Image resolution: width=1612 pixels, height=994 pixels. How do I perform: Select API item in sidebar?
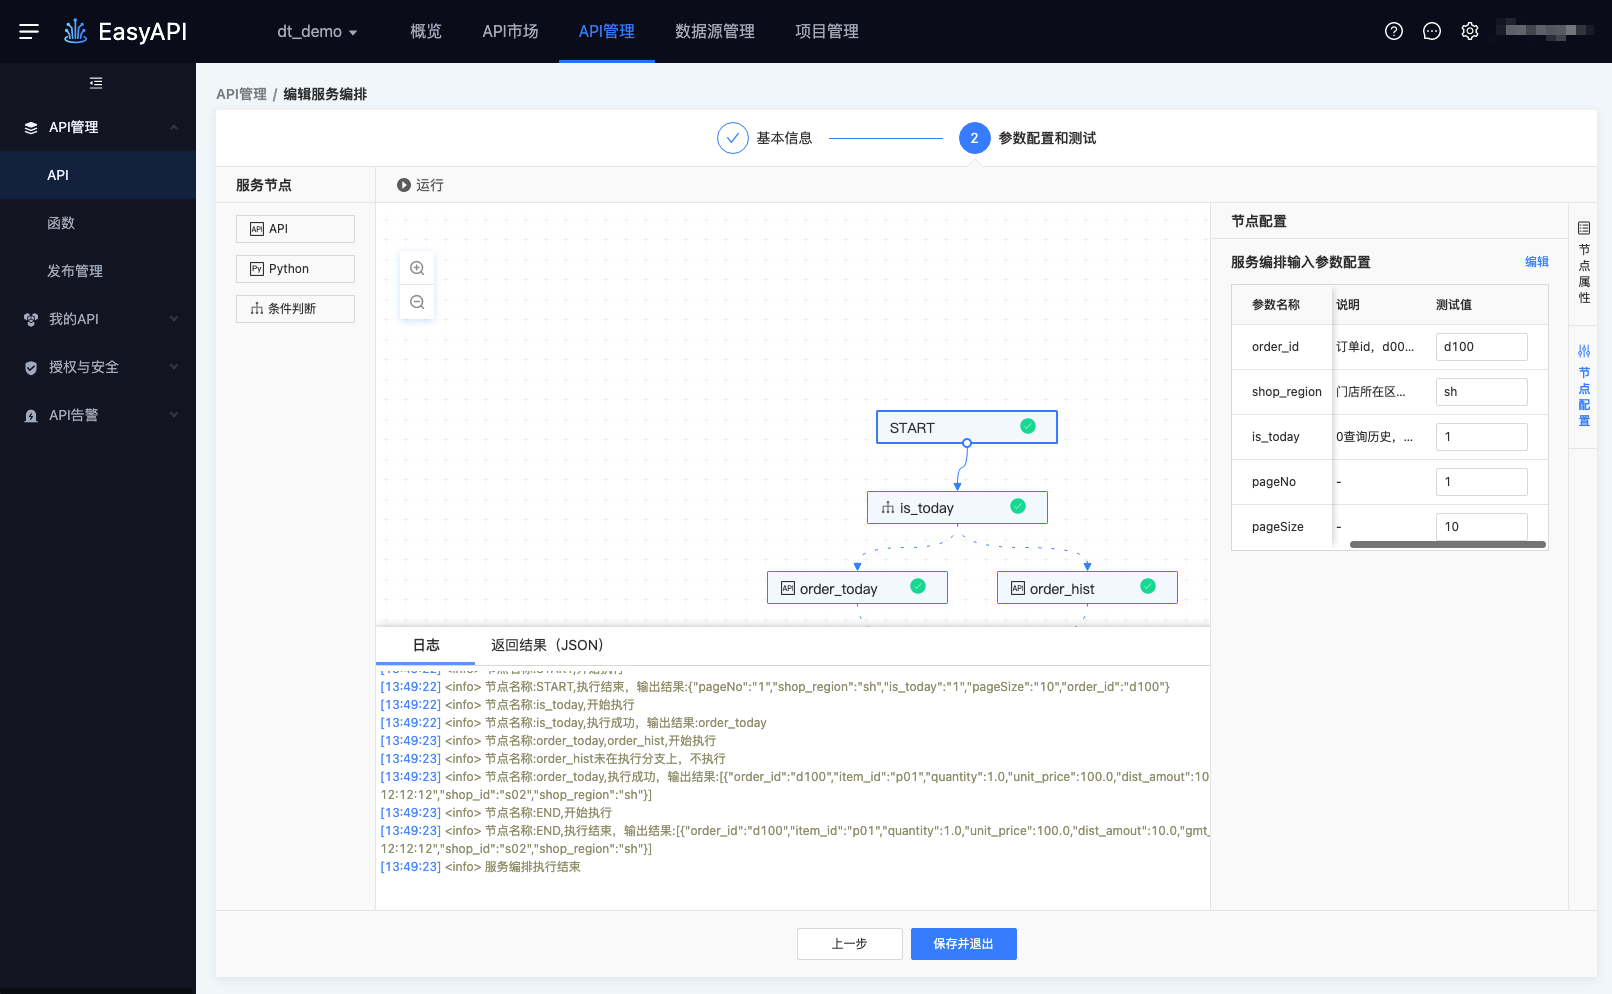click(x=98, y=175)
